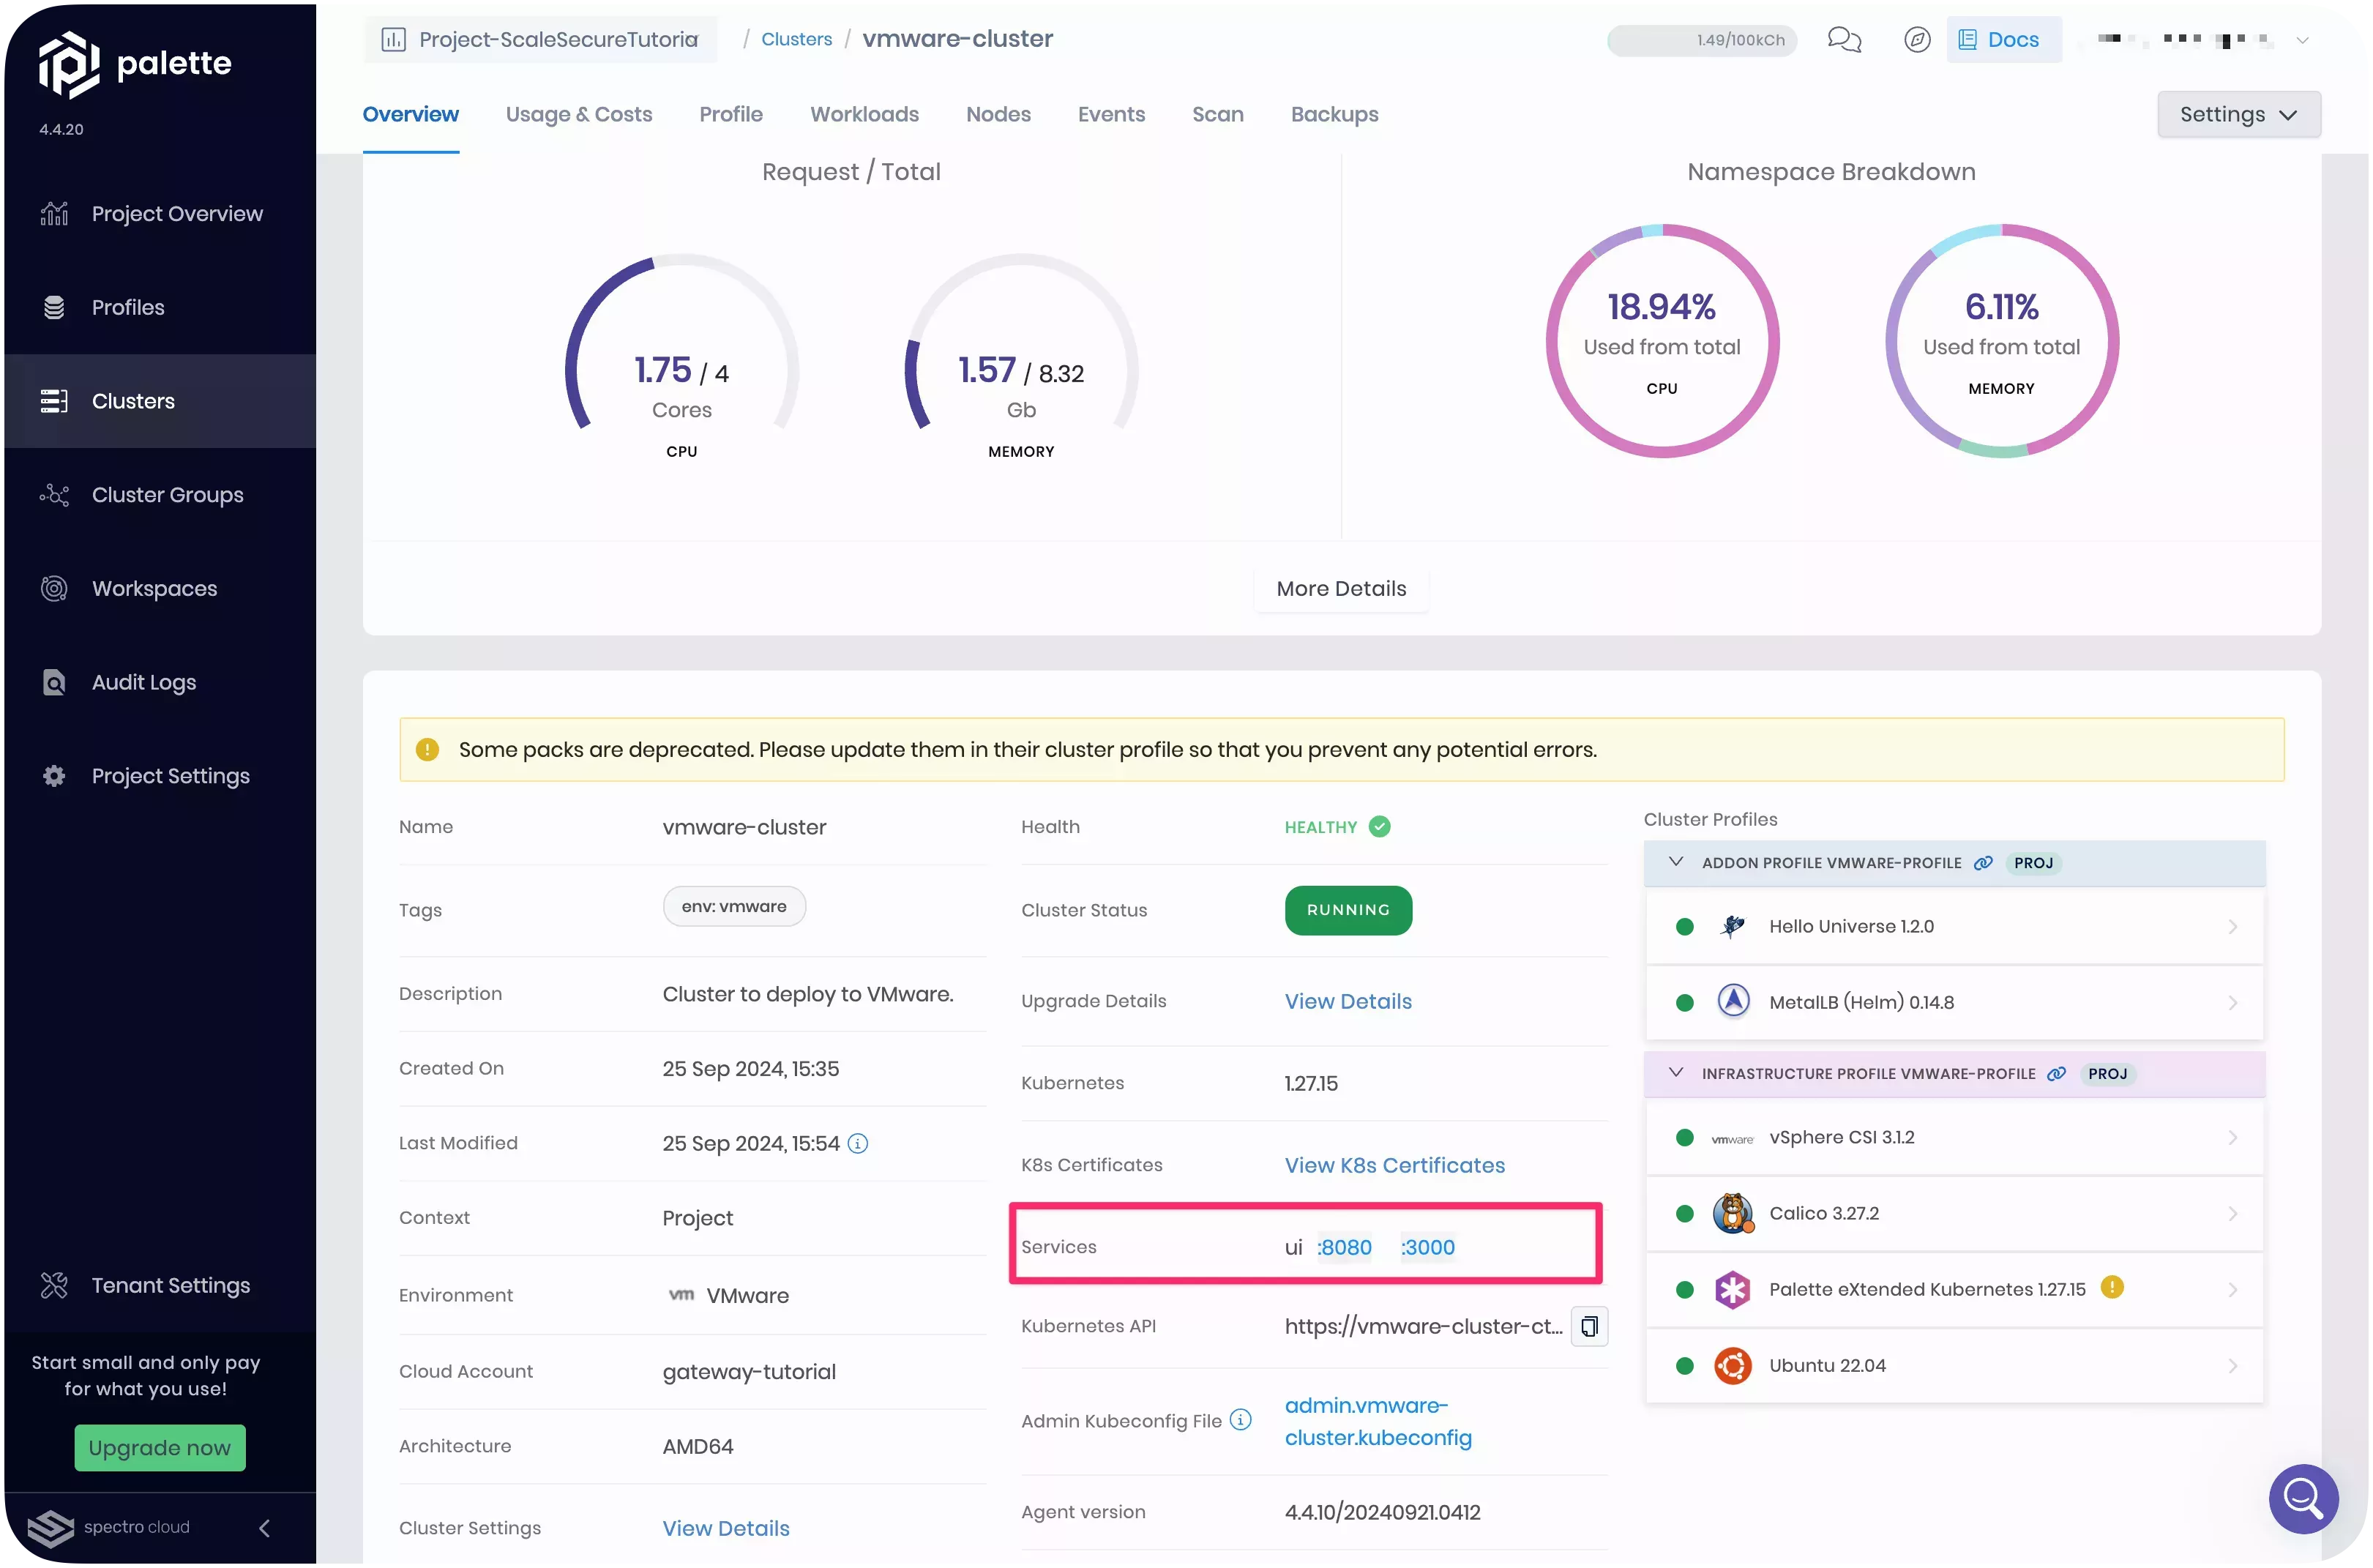View Audit Logs via sidebar icon

coord(54,682)
